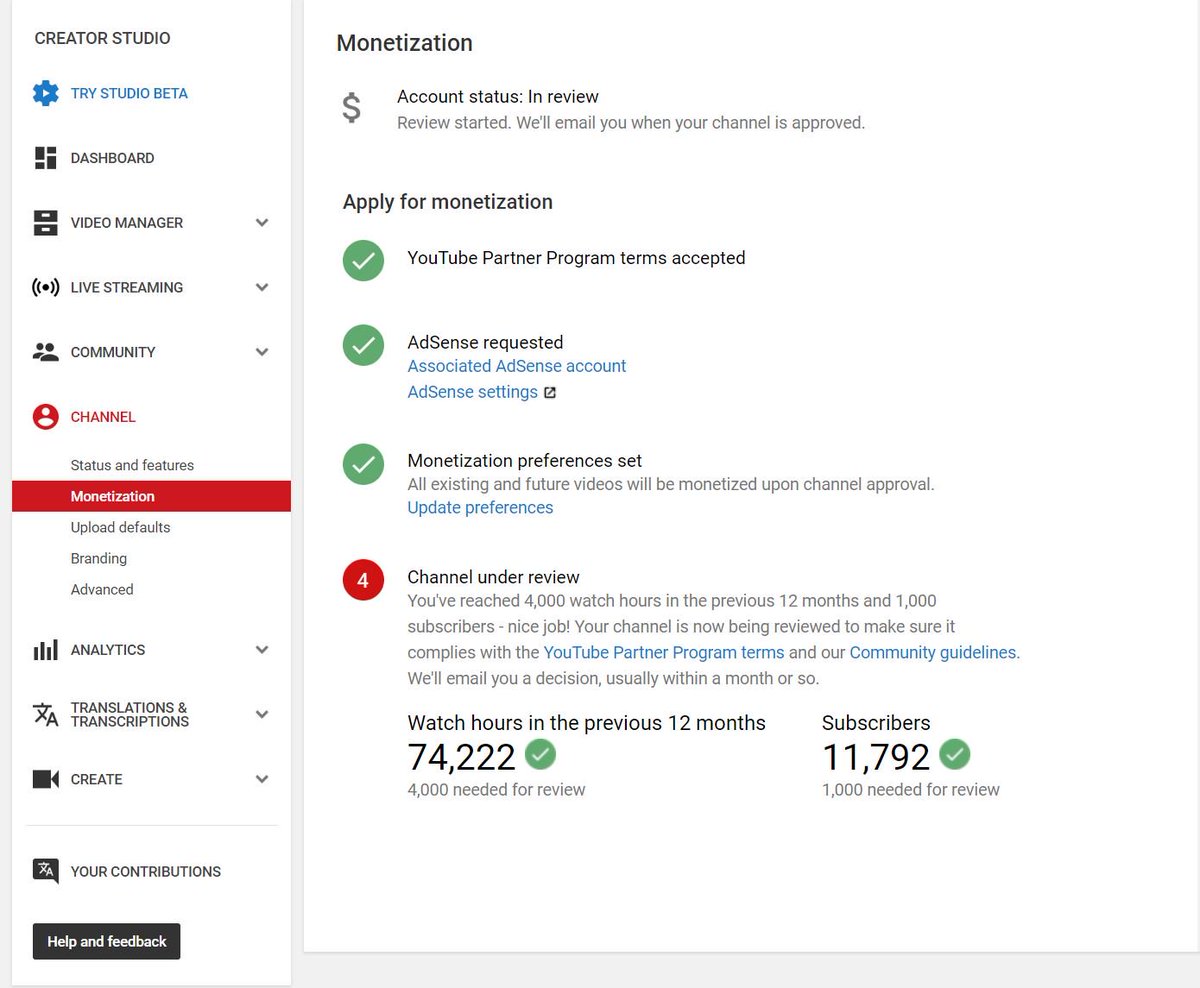This screenshot has height=988, width=1200.
Task: Click the Try Studio Beta gear icon
Action: click(x=45, y=93)
